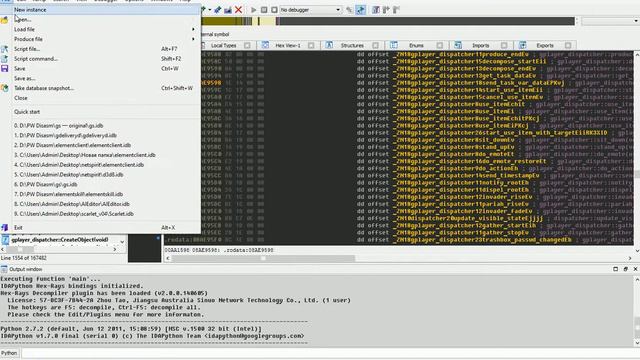Close the Exports tab with its box
640x360 pixels.
tap(568, 45)
